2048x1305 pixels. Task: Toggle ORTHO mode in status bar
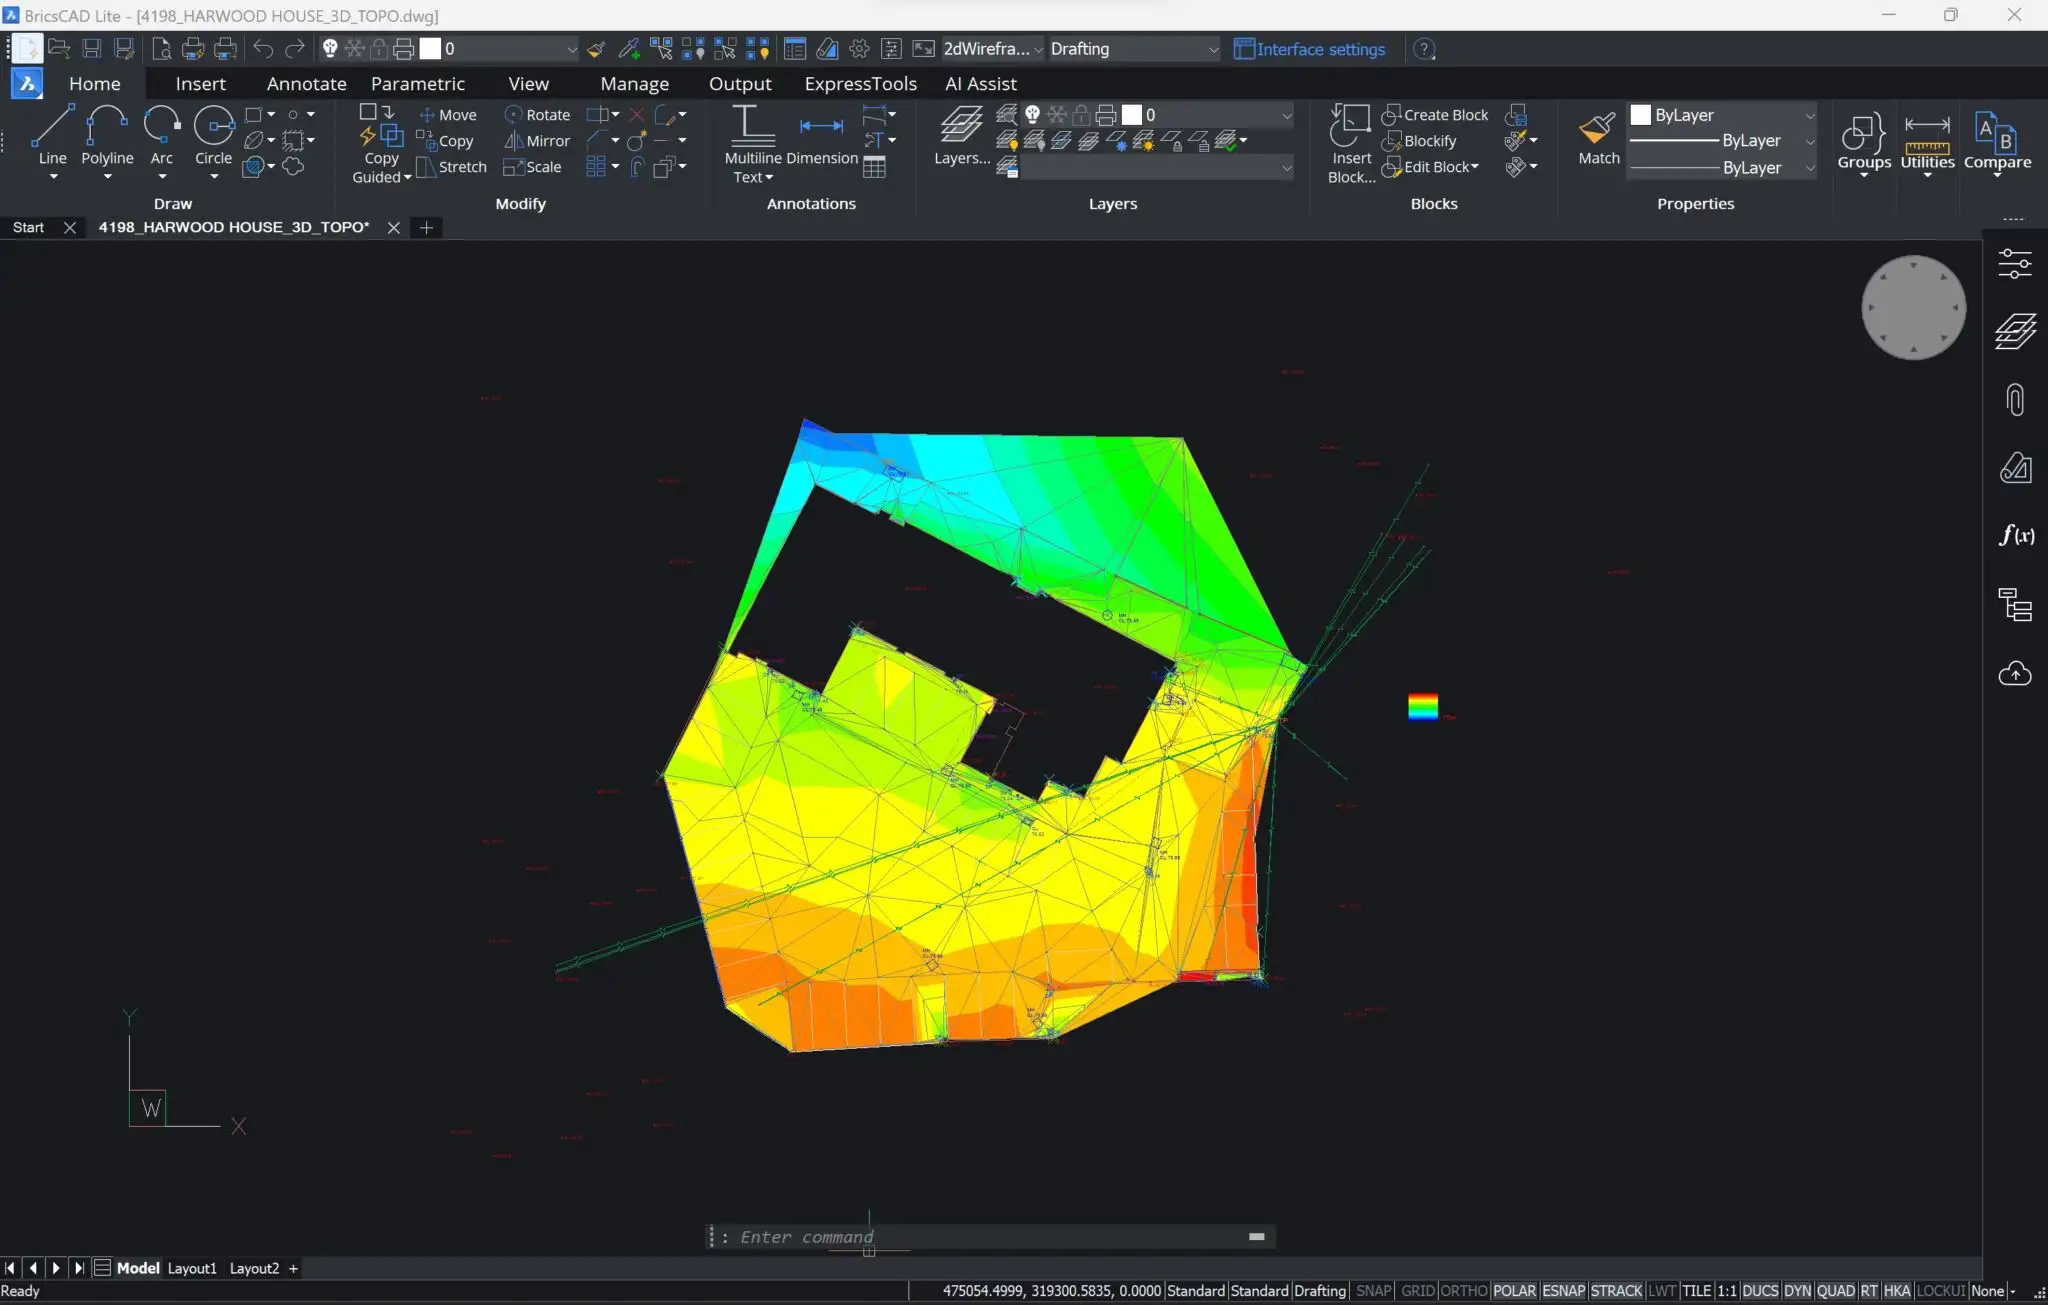tap(1464, 1291)
